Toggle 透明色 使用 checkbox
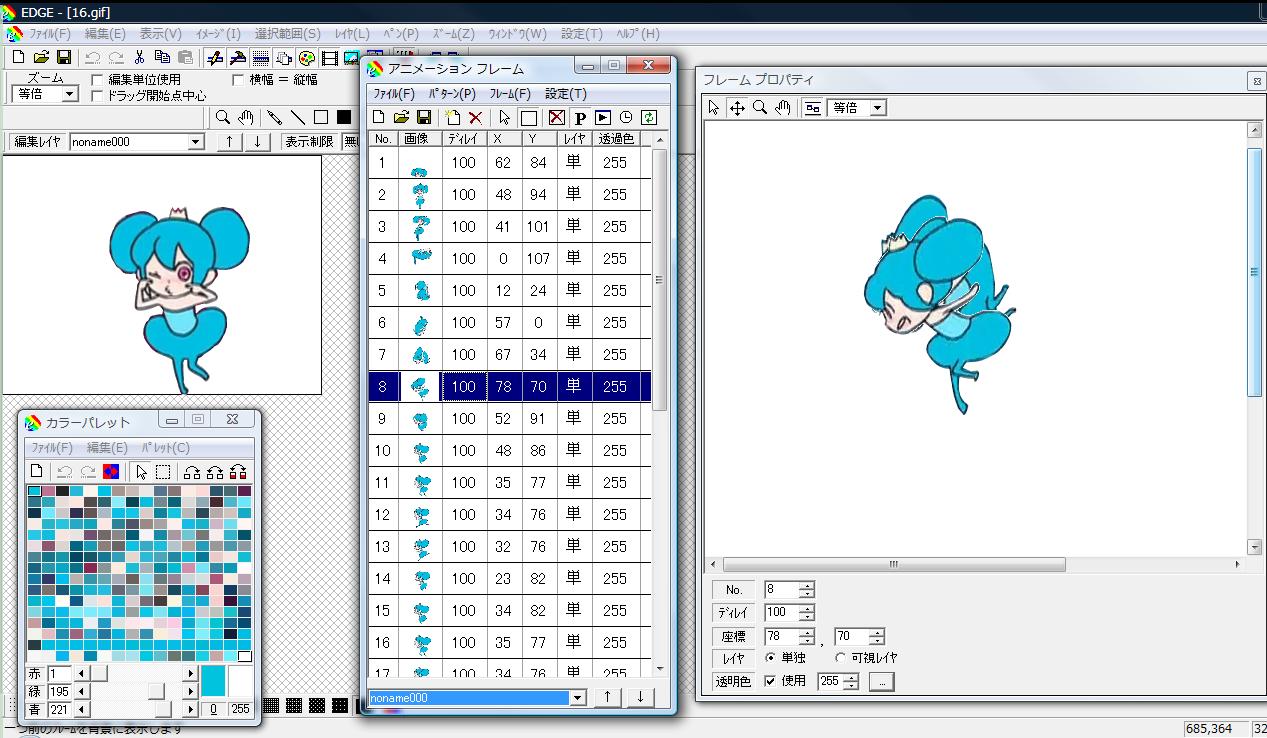The width and height of the screenshot is (1267, 738). click(x=770, y=681)
